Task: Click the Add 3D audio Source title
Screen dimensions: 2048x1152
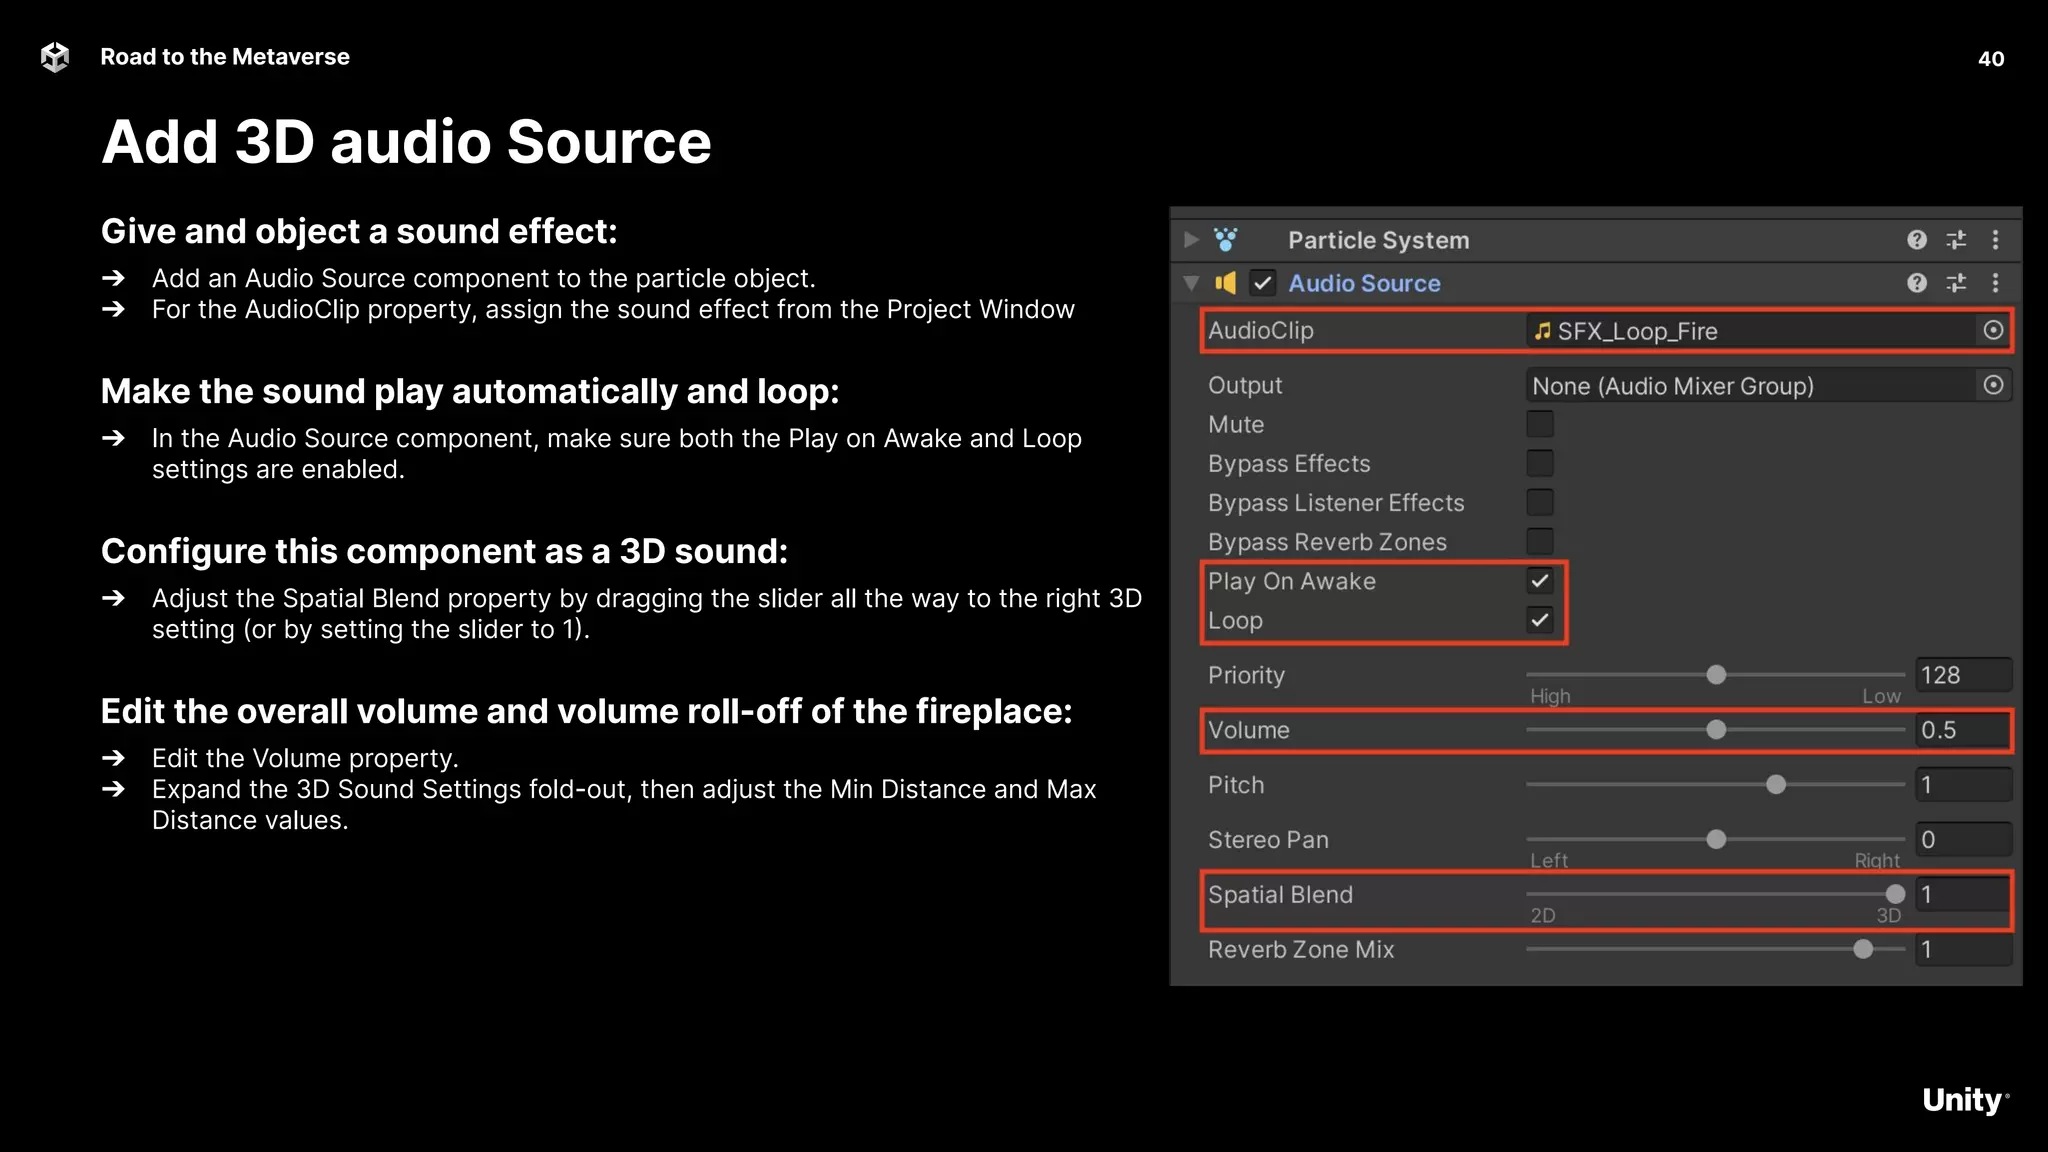Action: 406,142
